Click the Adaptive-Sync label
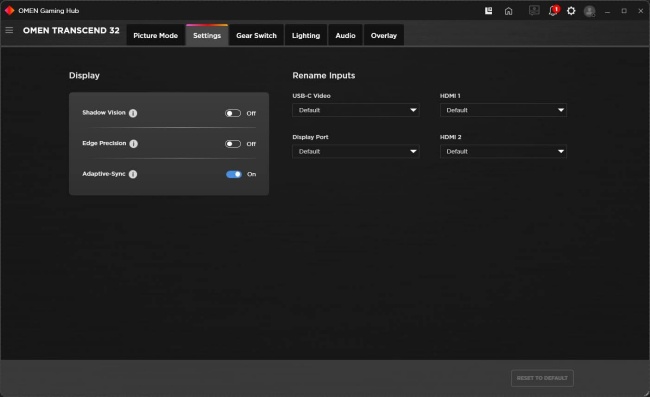 104,174
